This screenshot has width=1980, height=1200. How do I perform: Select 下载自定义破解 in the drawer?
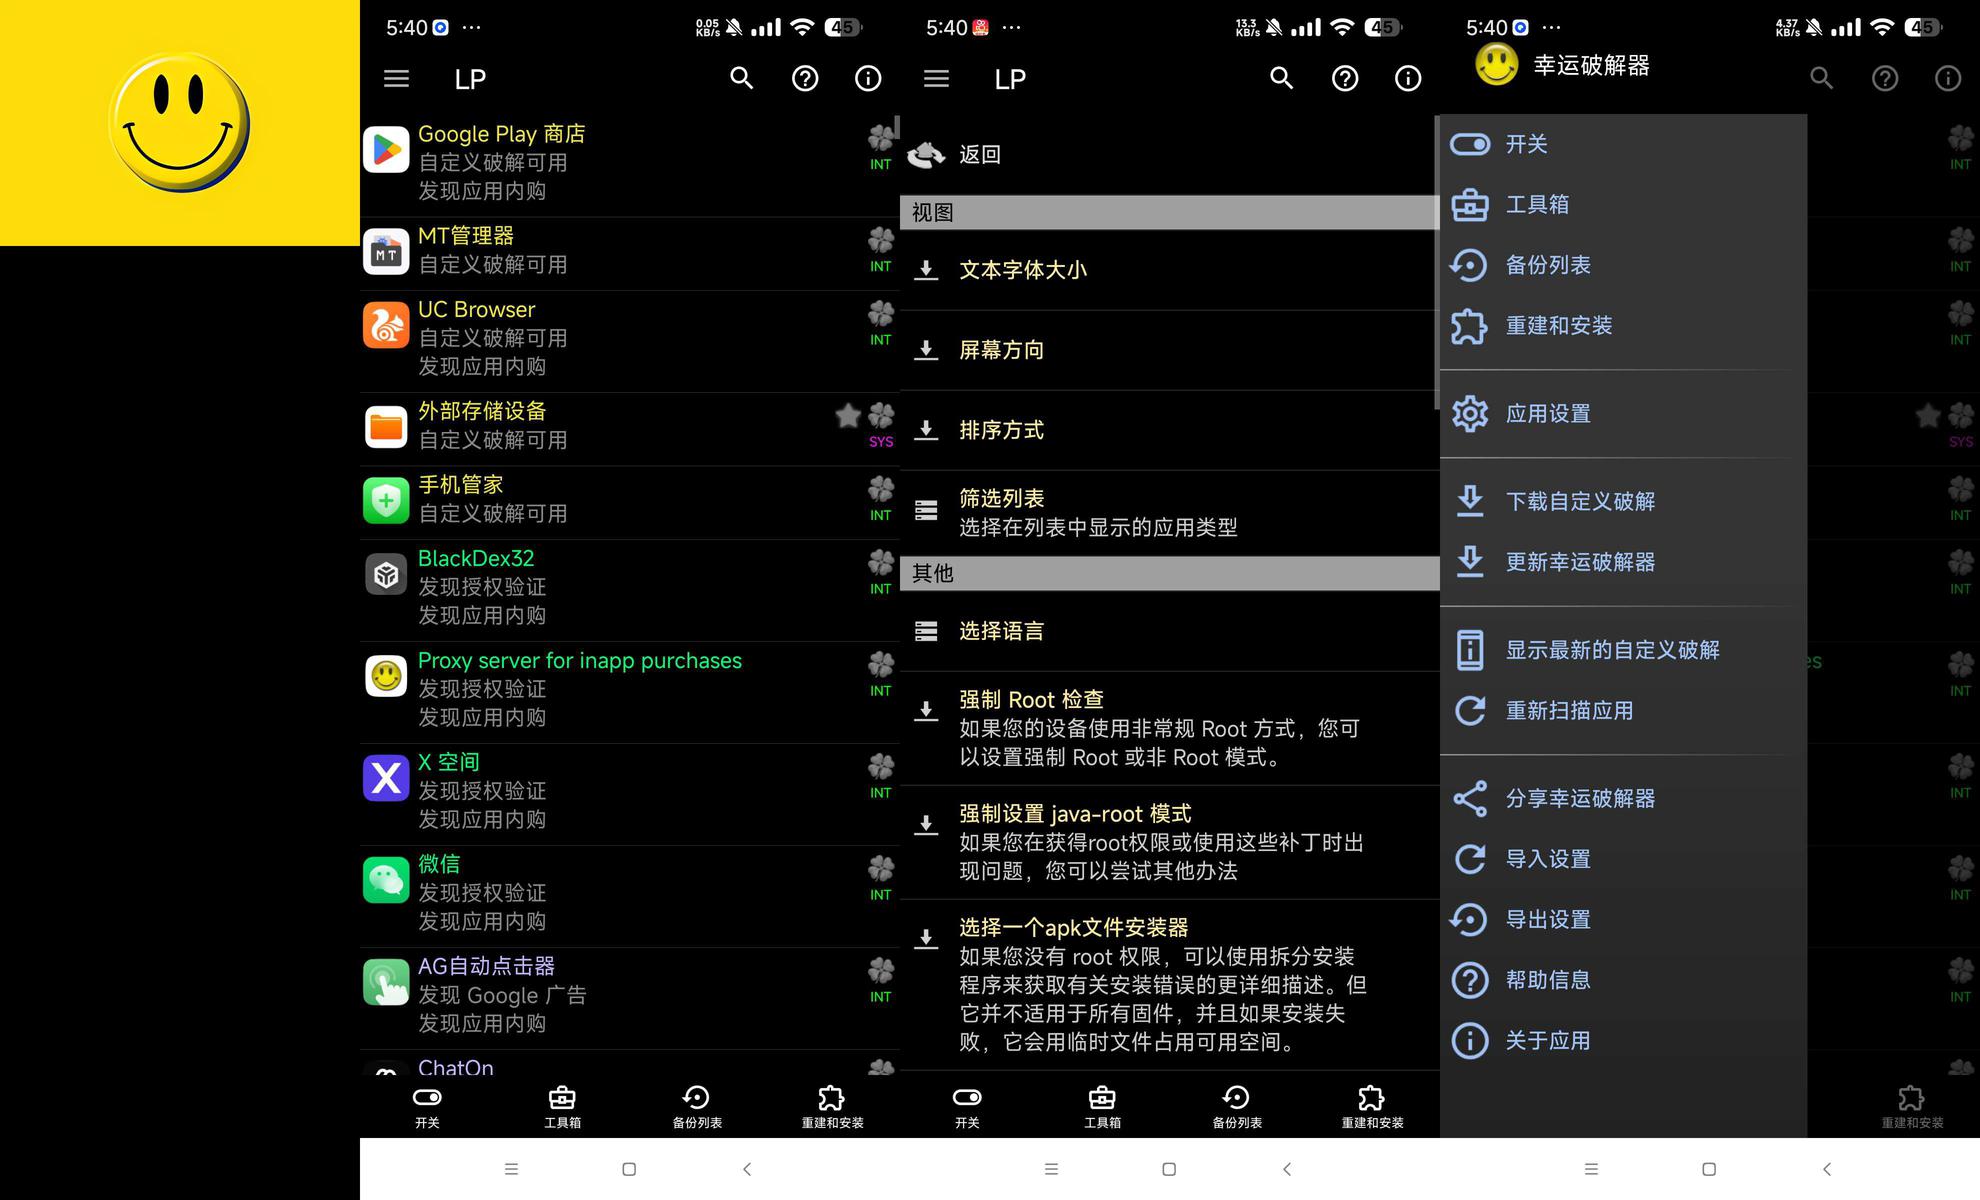click(x=1623, y=502)
